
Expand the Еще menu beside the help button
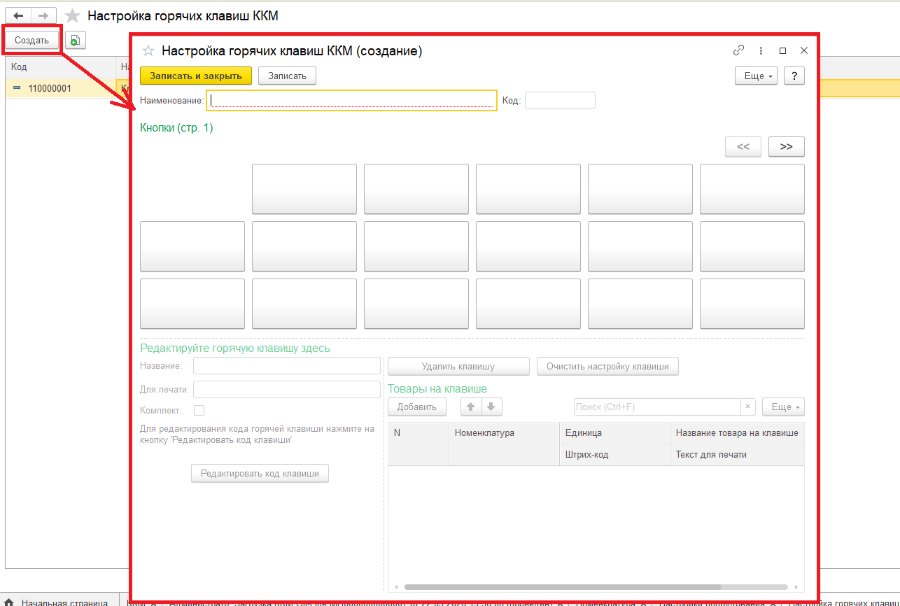[757, 76]
